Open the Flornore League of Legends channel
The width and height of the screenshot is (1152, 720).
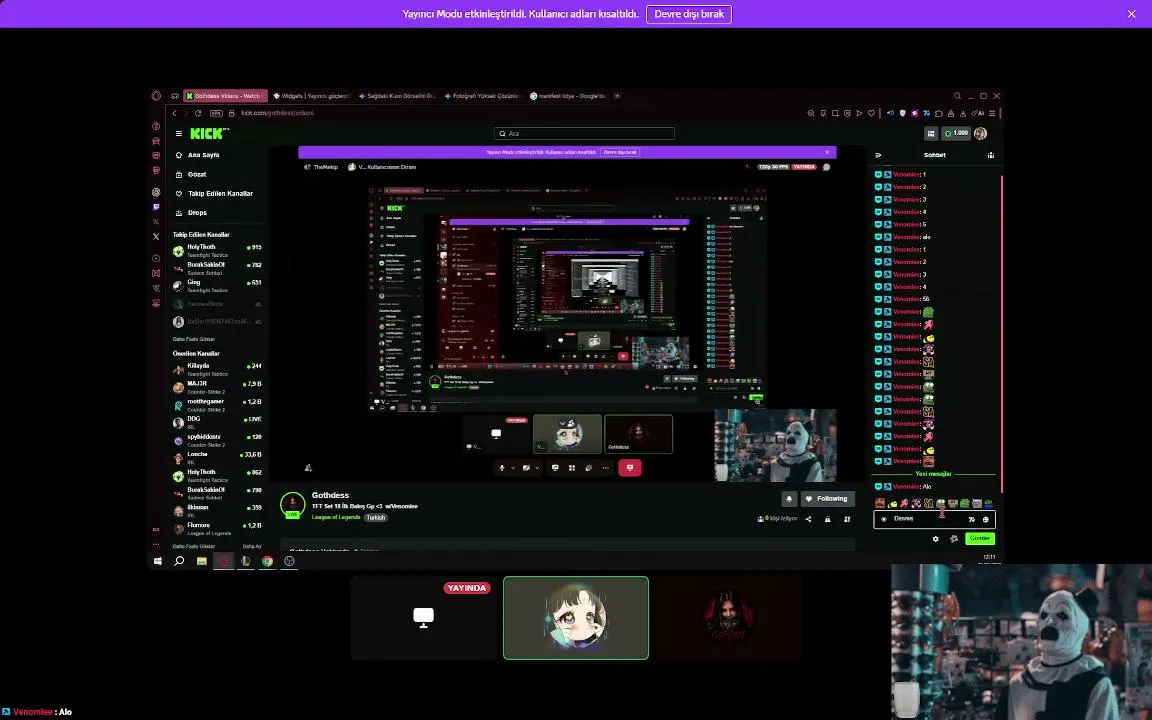217,528
